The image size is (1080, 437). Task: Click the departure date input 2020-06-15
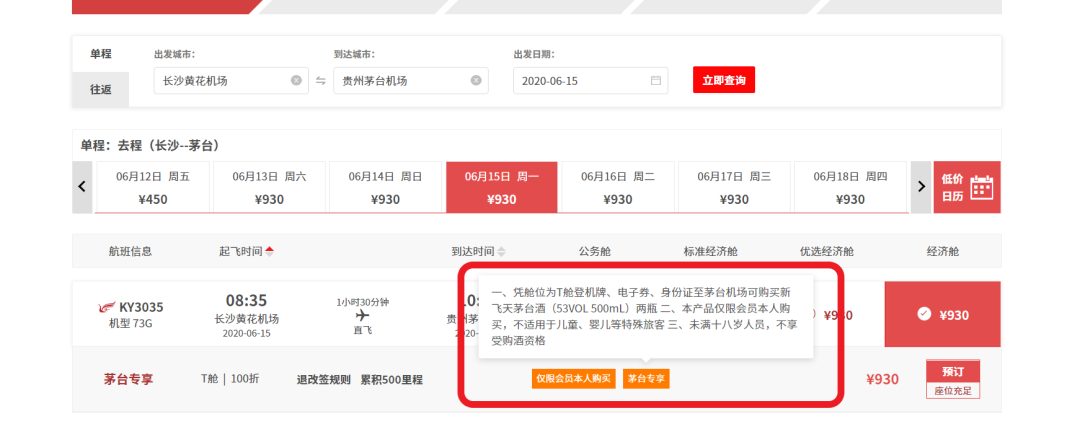click(590, 81)
